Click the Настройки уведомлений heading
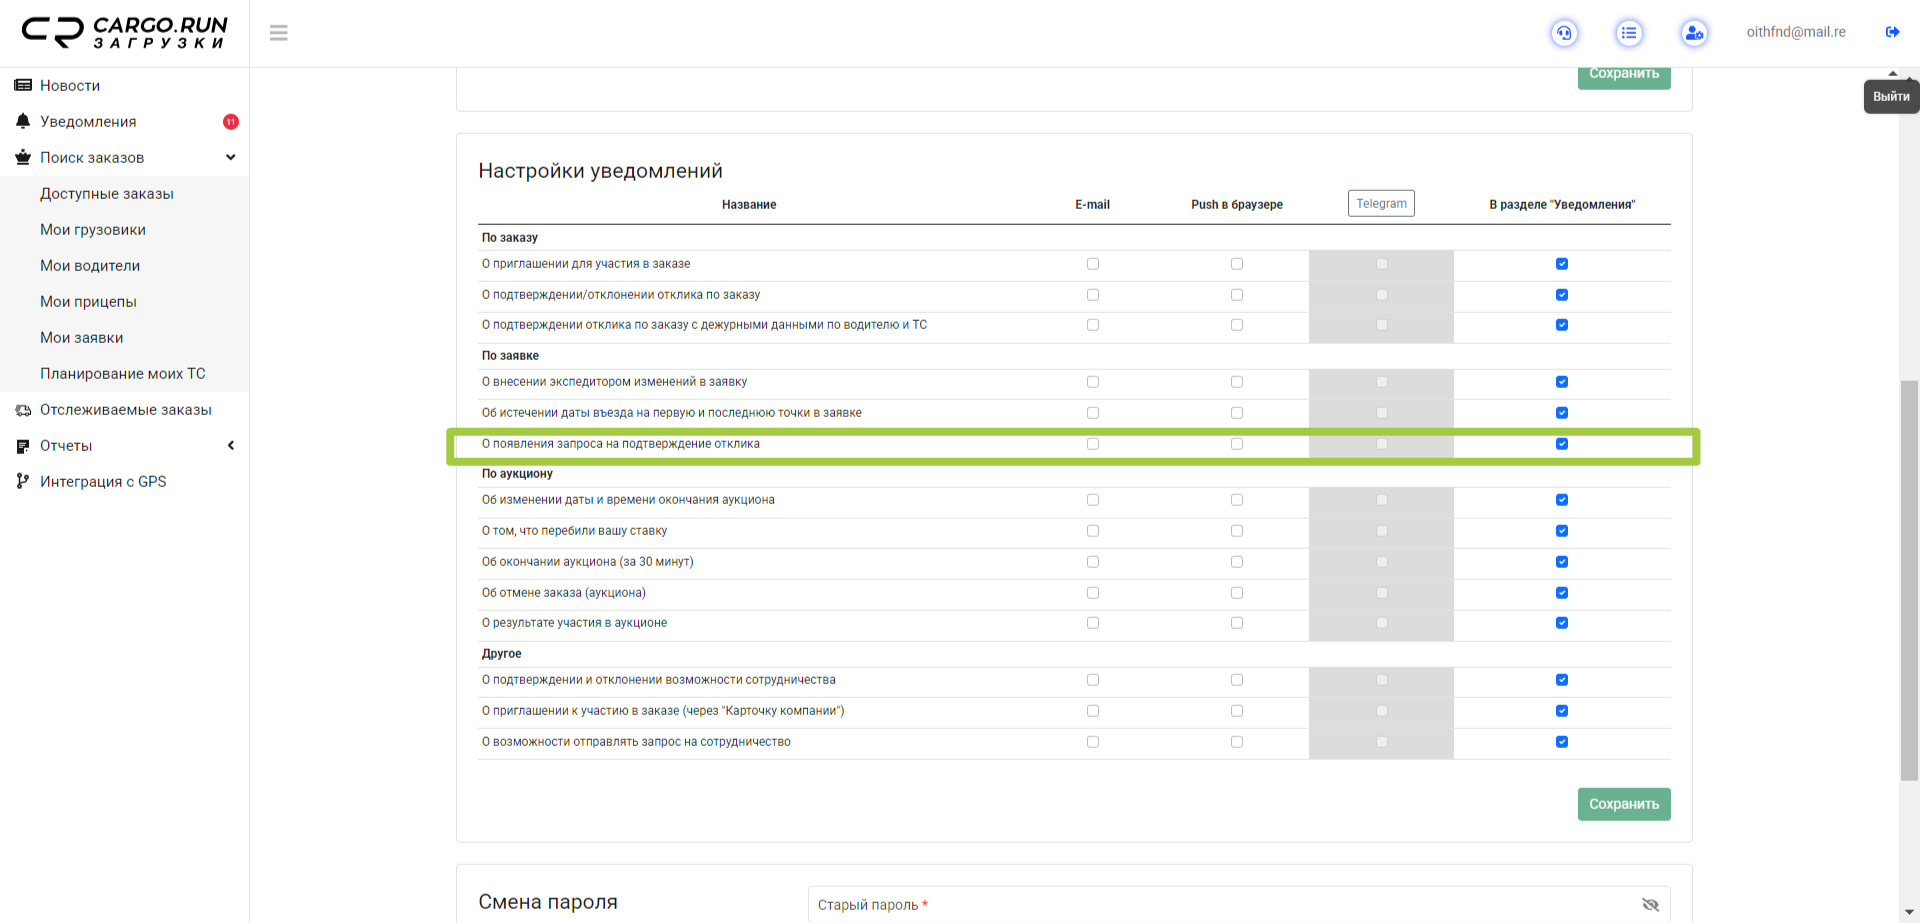 click(600, 171)
